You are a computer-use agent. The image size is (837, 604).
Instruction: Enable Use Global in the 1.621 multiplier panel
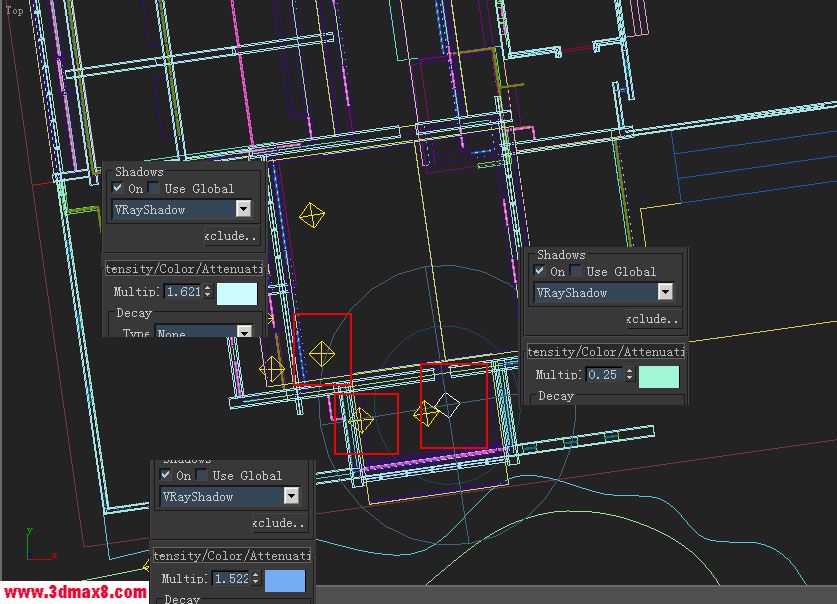point(154,187)
